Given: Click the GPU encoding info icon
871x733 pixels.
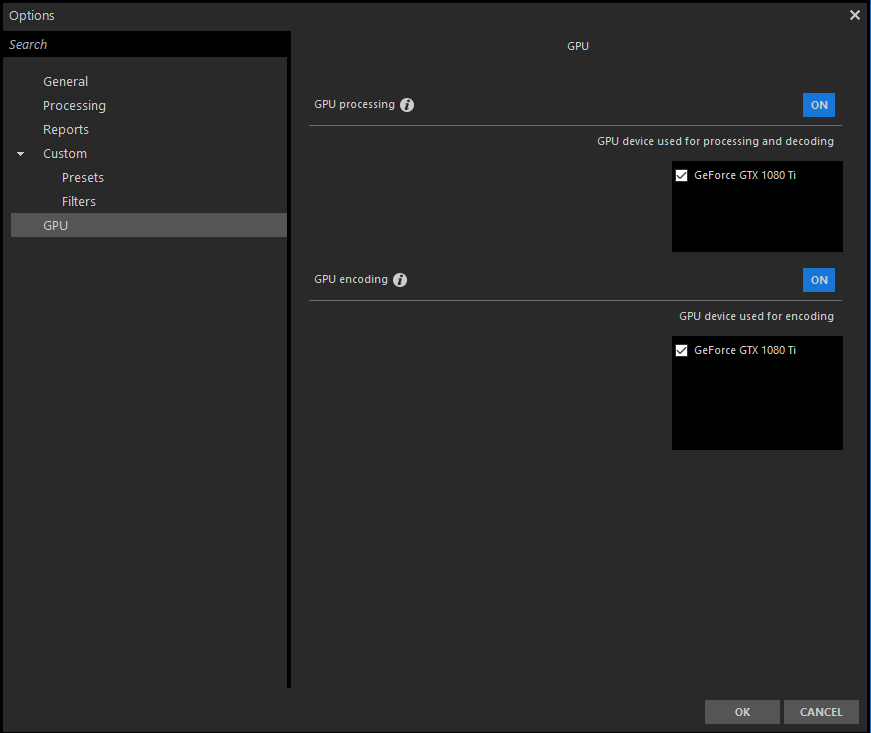Looking at the screenshot, I should coord(400,280).
